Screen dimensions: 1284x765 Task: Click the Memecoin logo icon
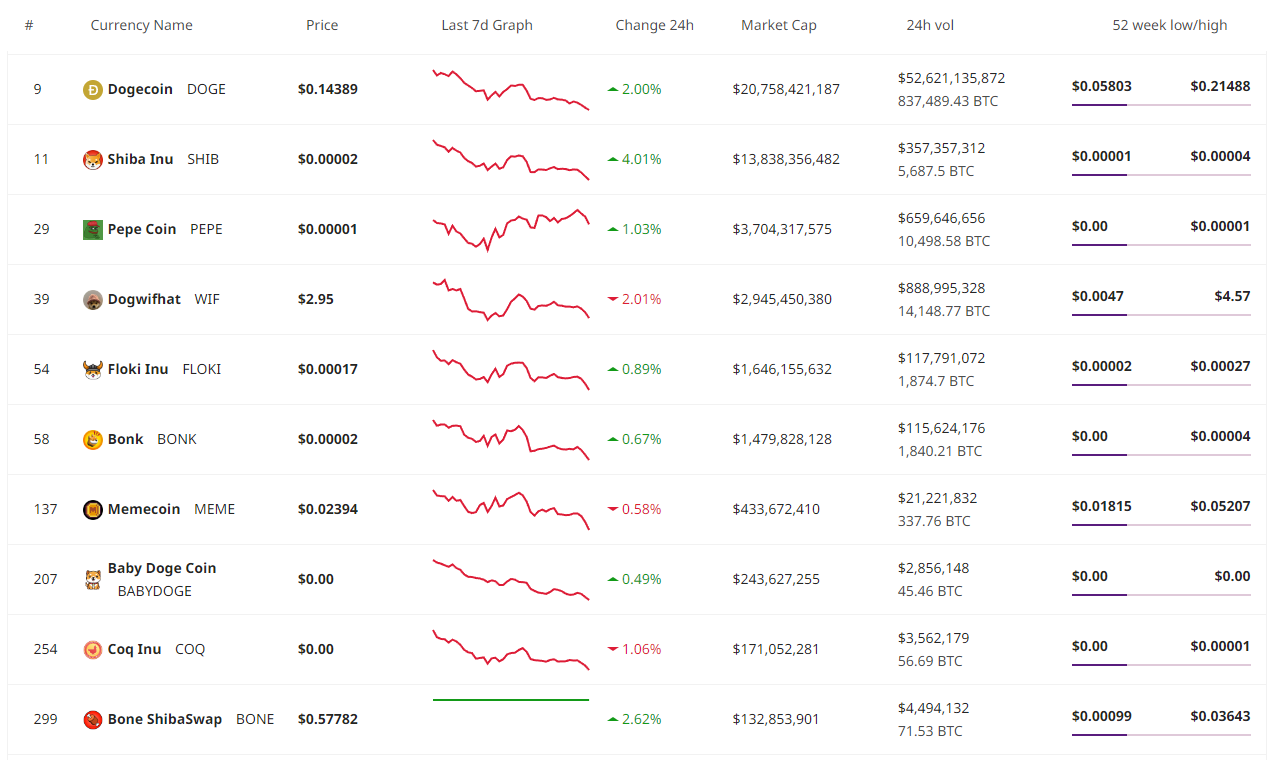coord(91,509)
